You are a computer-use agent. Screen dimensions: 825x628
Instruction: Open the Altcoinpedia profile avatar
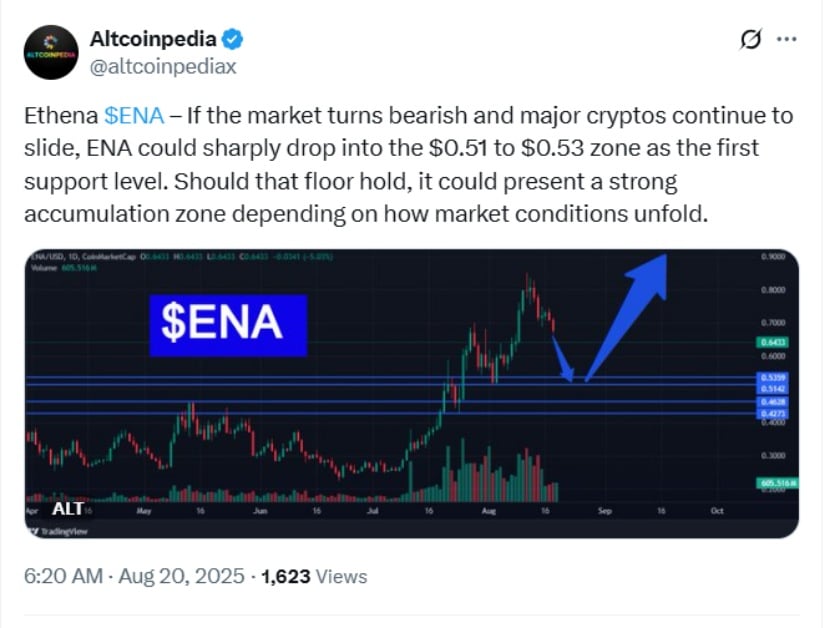pos(51,52)
